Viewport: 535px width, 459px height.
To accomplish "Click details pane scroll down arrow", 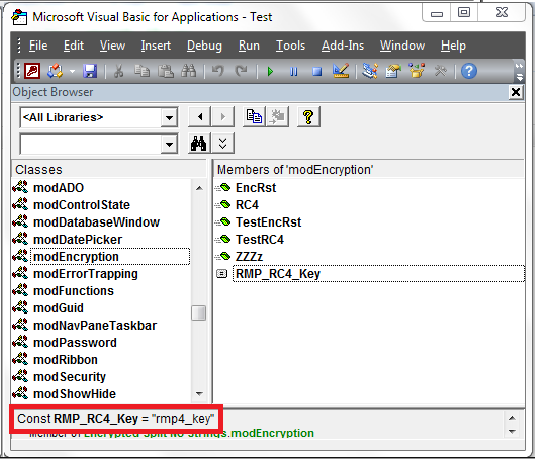I will click(x=512, y=432).
